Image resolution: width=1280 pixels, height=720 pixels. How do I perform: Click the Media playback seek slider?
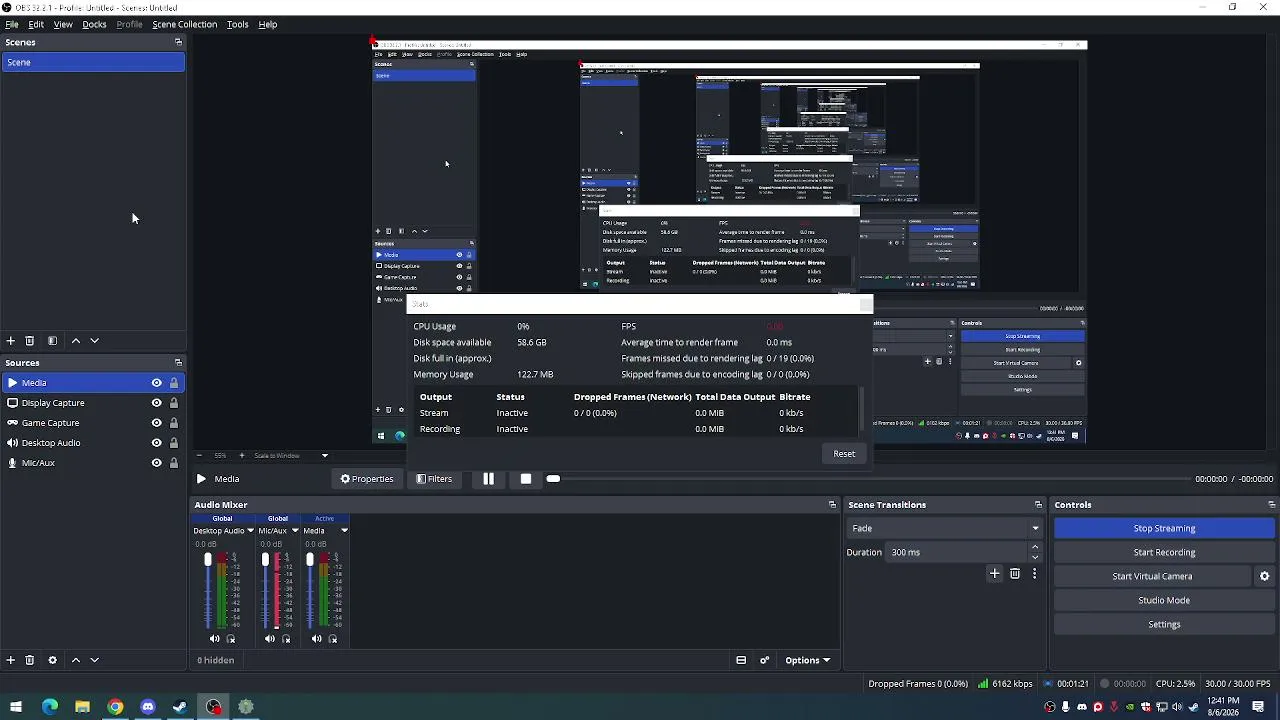[870, 479]
